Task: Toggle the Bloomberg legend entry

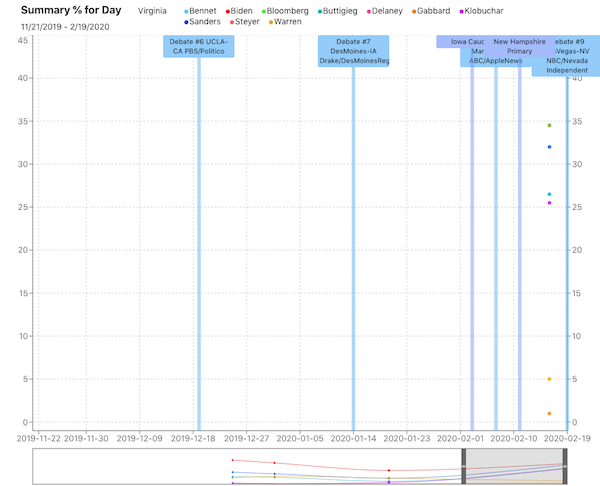Action: coord(285,11)
